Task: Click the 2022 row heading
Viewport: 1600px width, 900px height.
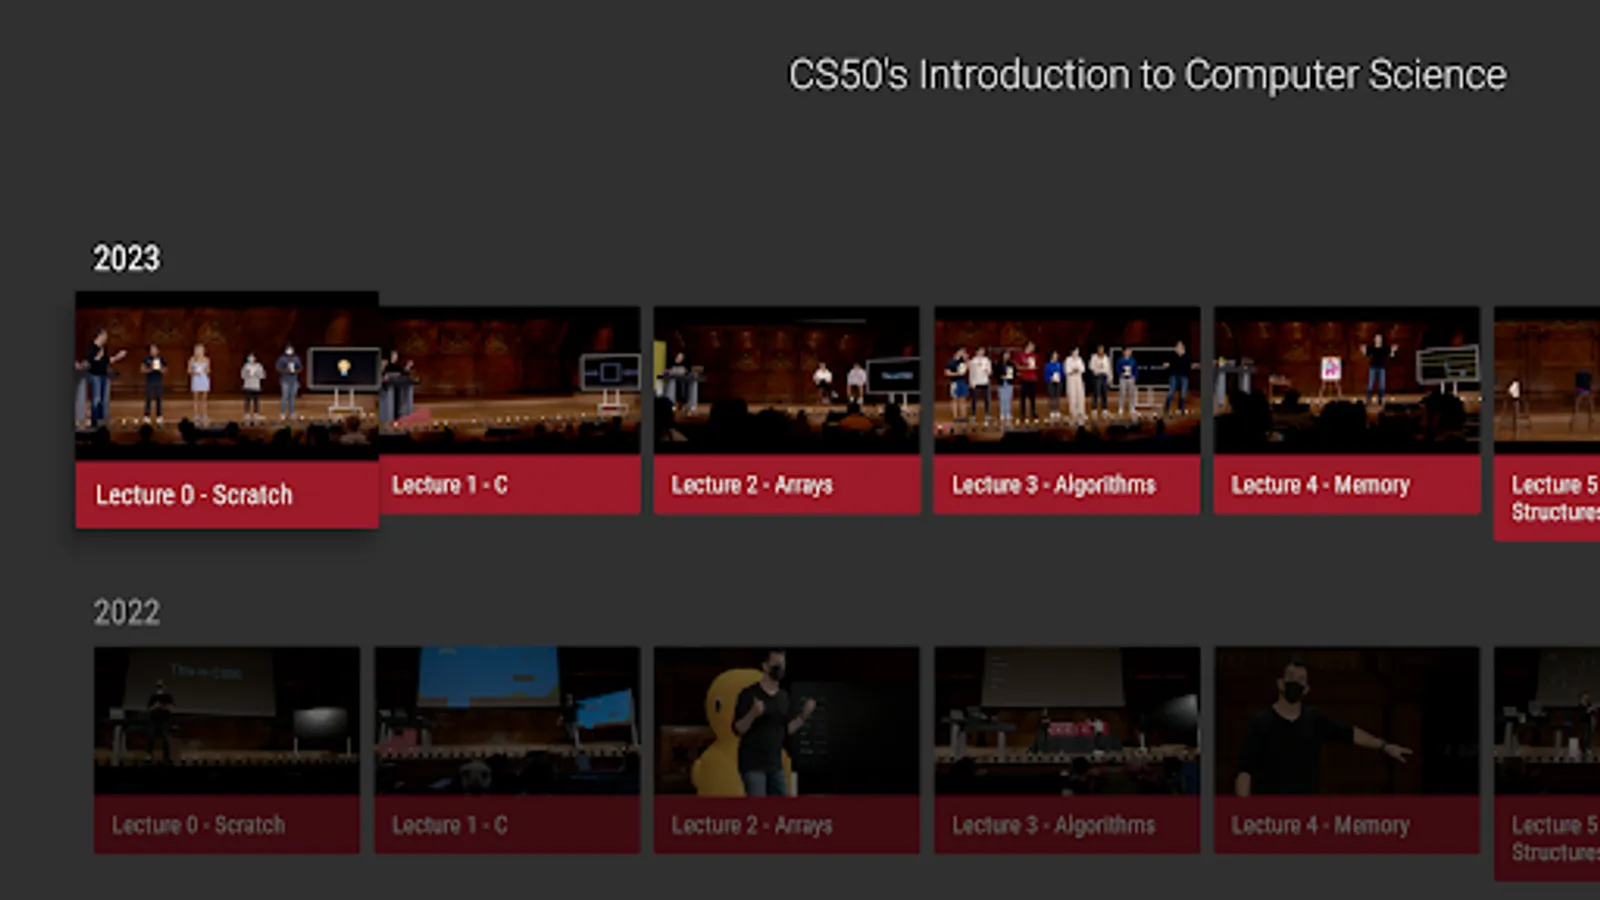Action: point(127,612)
